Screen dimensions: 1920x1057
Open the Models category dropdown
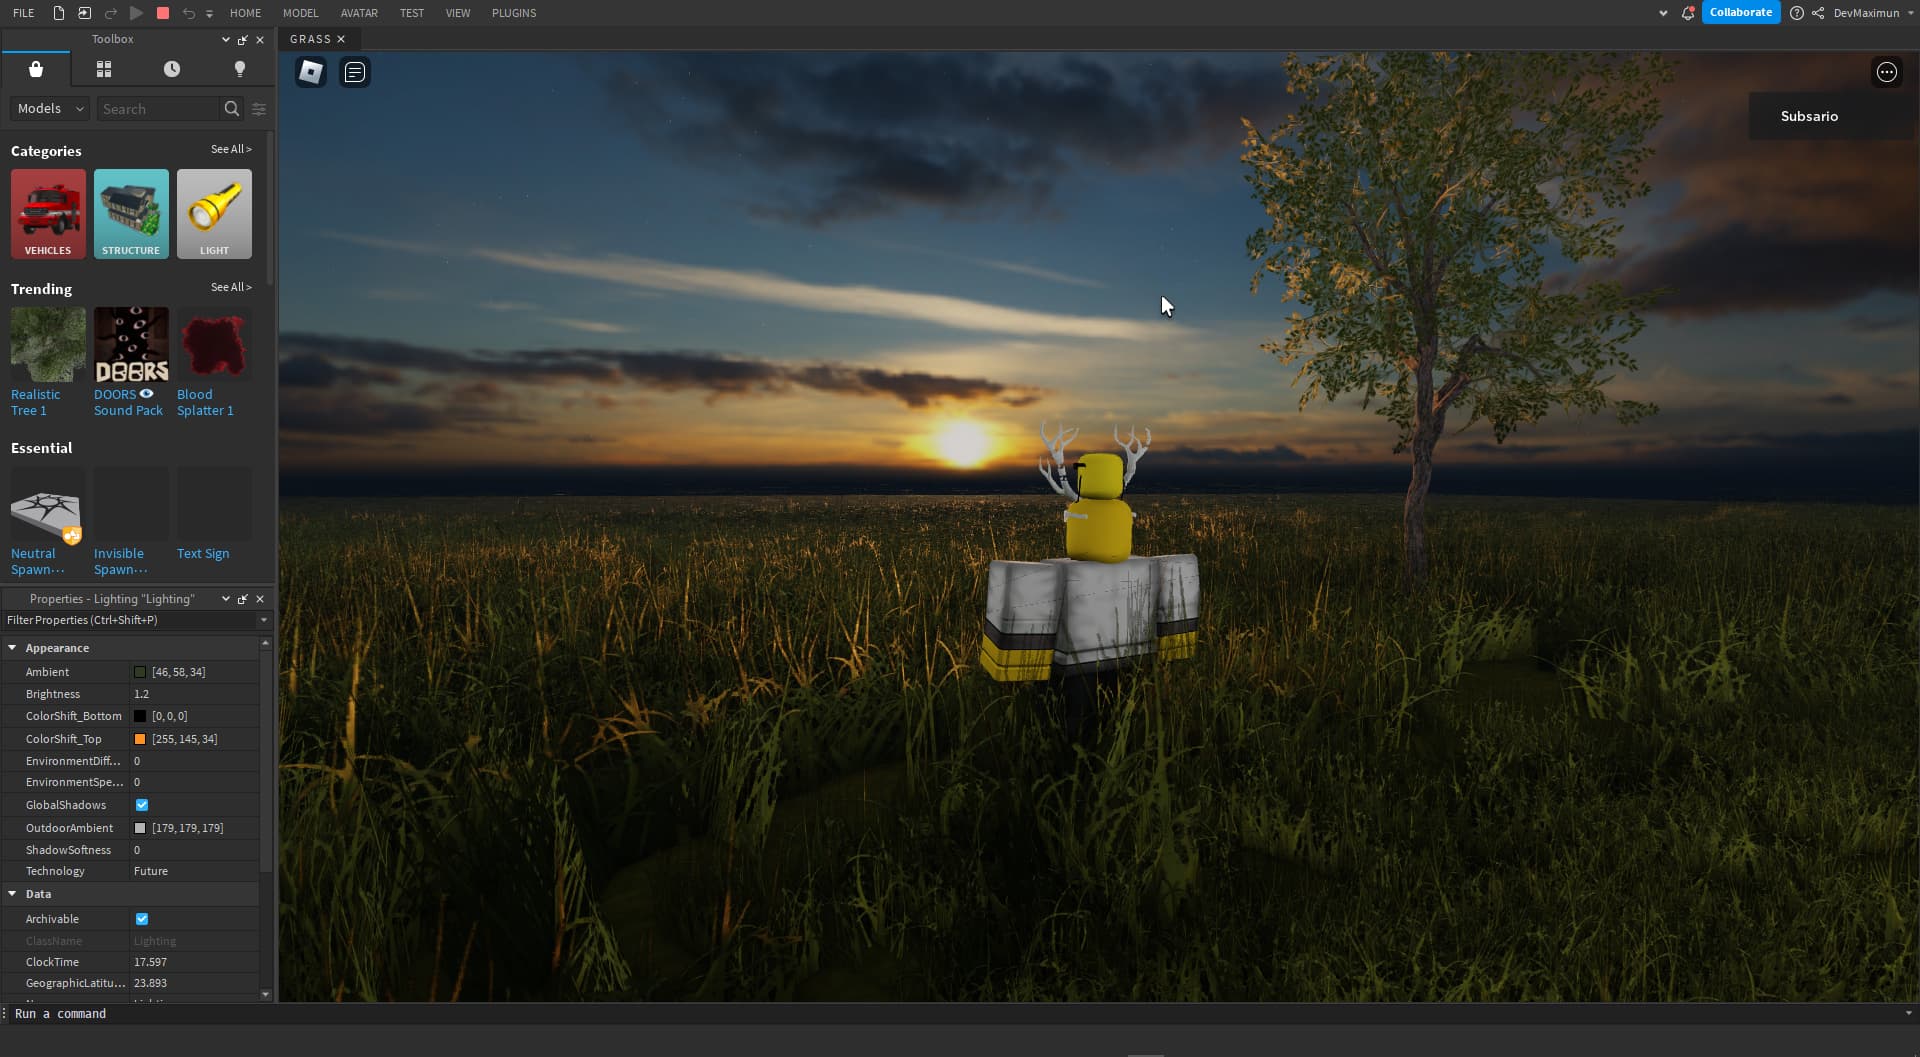pyautogui.click(x=48, y=108)
